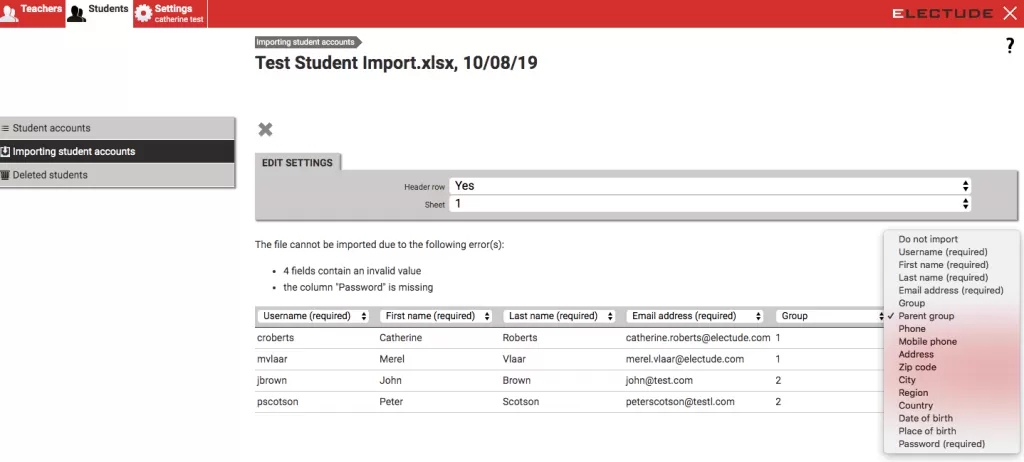Screen dimensions: 1024x462
Task: Click the gray X cancel import icon
Action: pyautogui.click(x=265, y=129)
